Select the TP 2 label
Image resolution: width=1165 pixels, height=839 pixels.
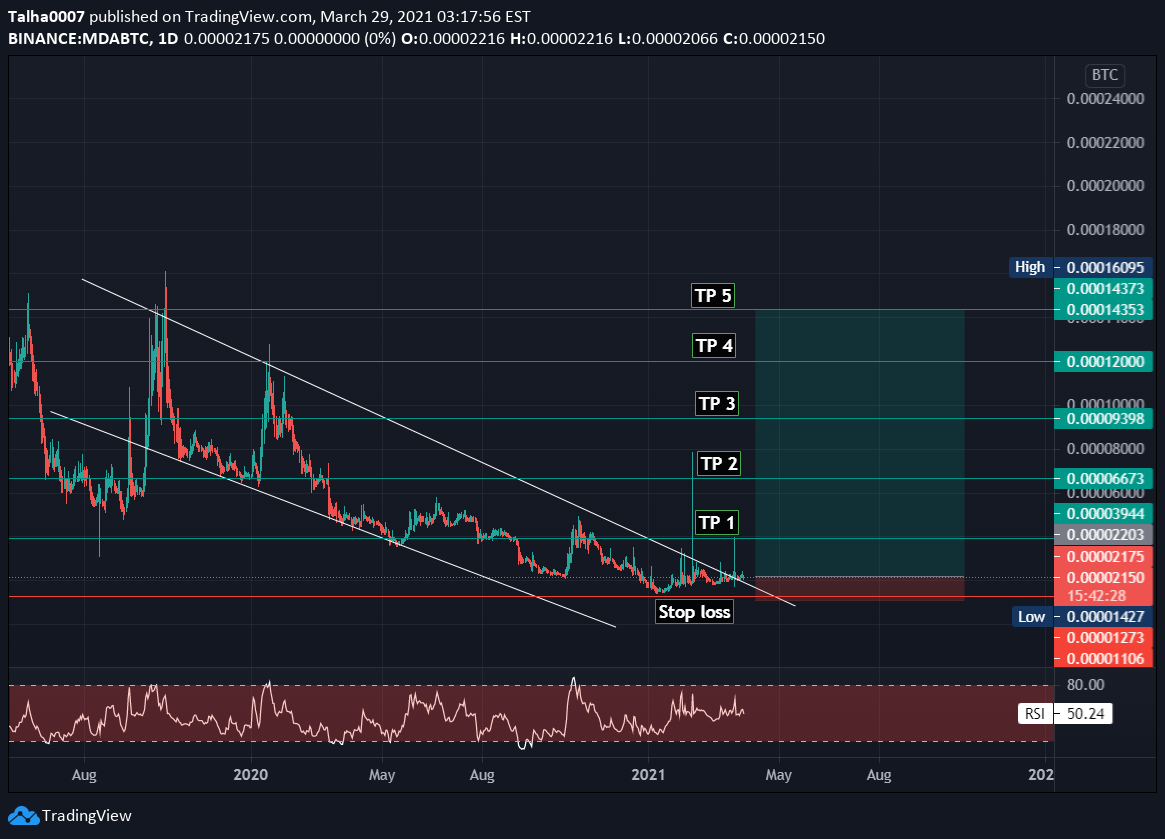point(718,464)
